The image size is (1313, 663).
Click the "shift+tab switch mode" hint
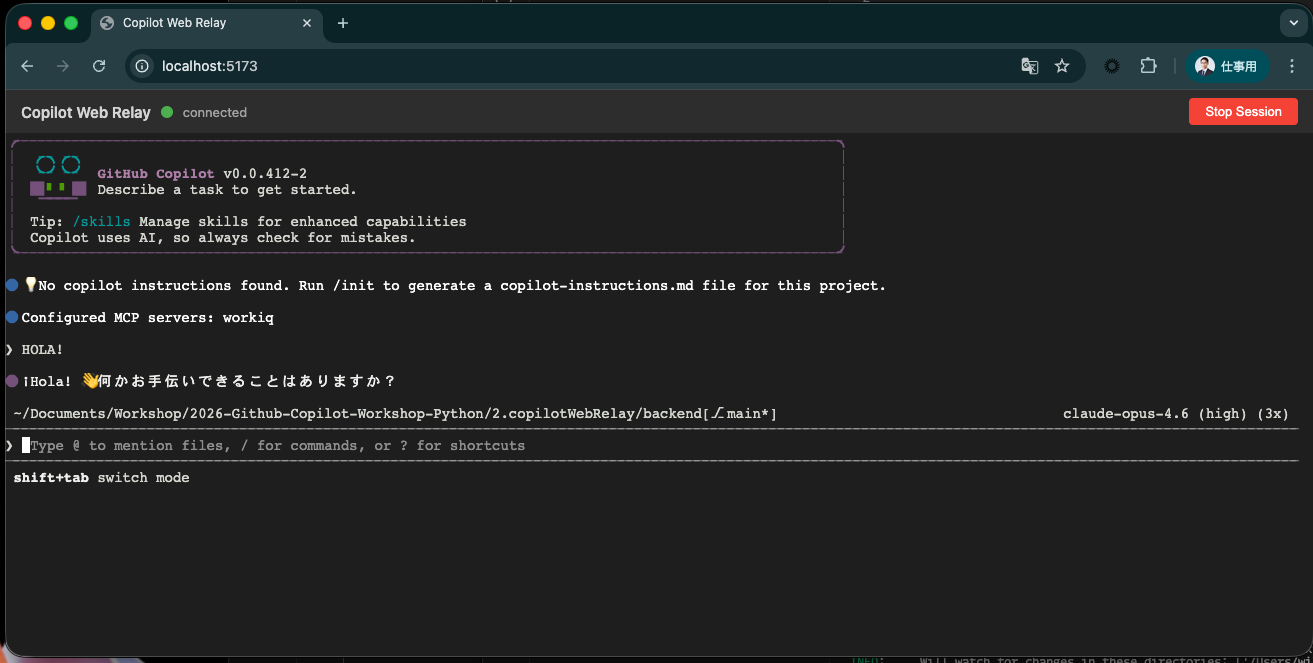[101, 478]
